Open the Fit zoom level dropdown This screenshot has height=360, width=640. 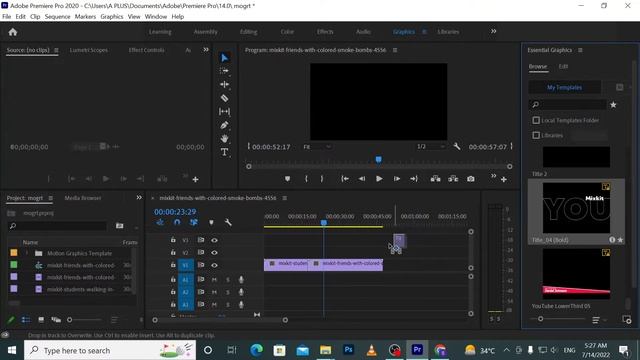coord(317,147)
